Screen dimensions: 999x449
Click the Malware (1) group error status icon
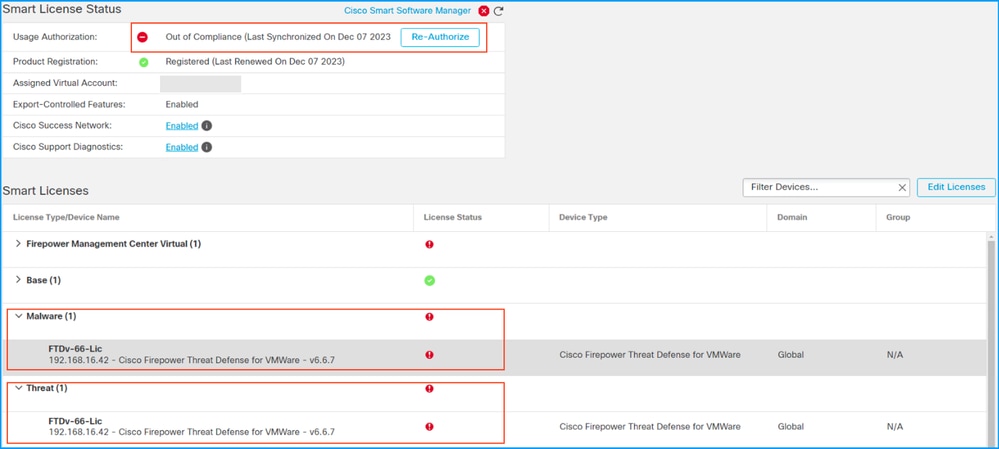429,317
